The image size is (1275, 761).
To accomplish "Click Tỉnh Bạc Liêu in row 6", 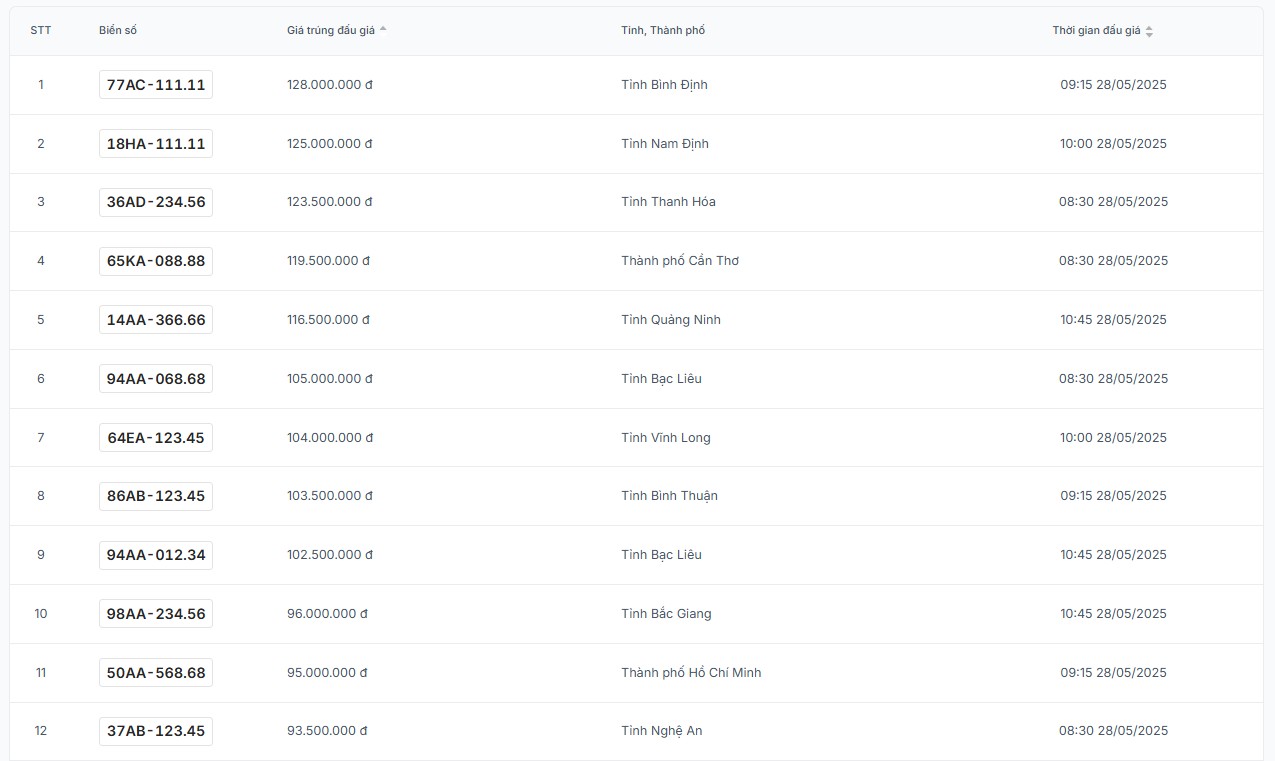I will pos(661,379).
